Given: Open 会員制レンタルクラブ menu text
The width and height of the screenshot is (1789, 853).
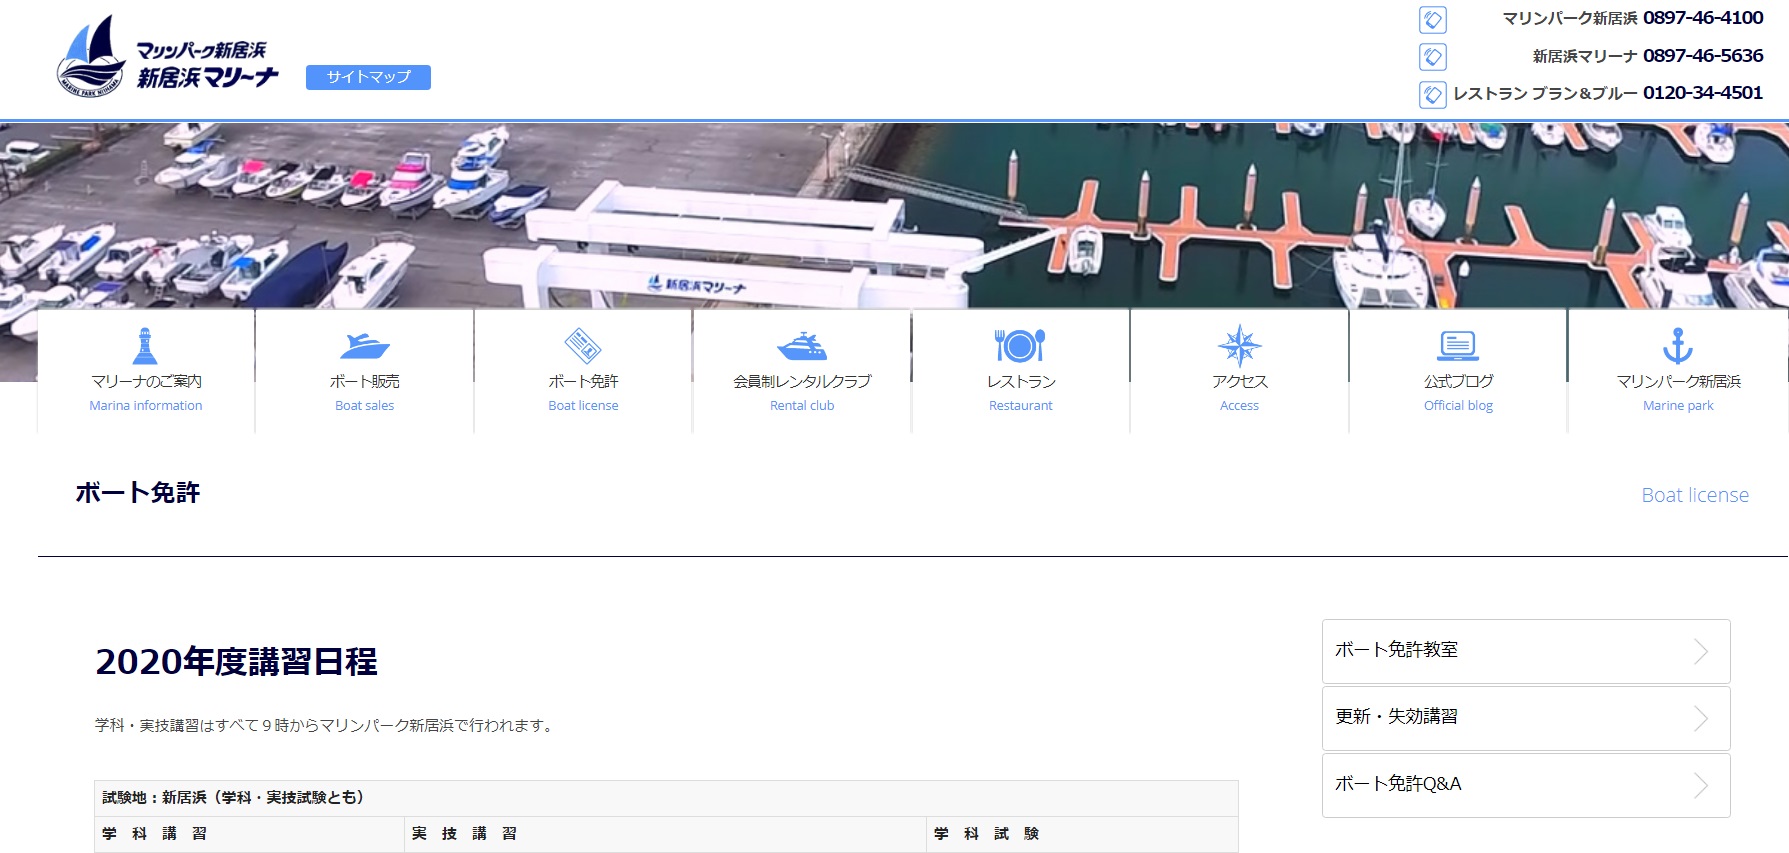Looking at the screenshot, I should click(802, 381).
